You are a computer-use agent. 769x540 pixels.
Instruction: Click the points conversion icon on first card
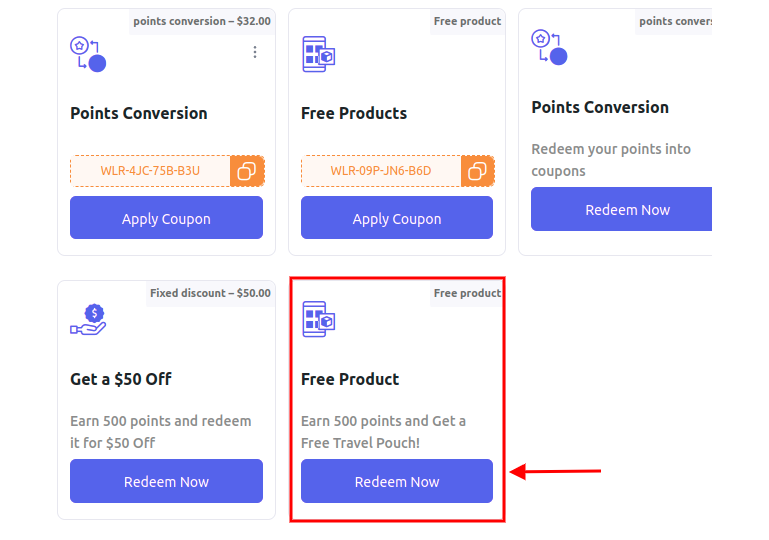click(x=88, y=54)
